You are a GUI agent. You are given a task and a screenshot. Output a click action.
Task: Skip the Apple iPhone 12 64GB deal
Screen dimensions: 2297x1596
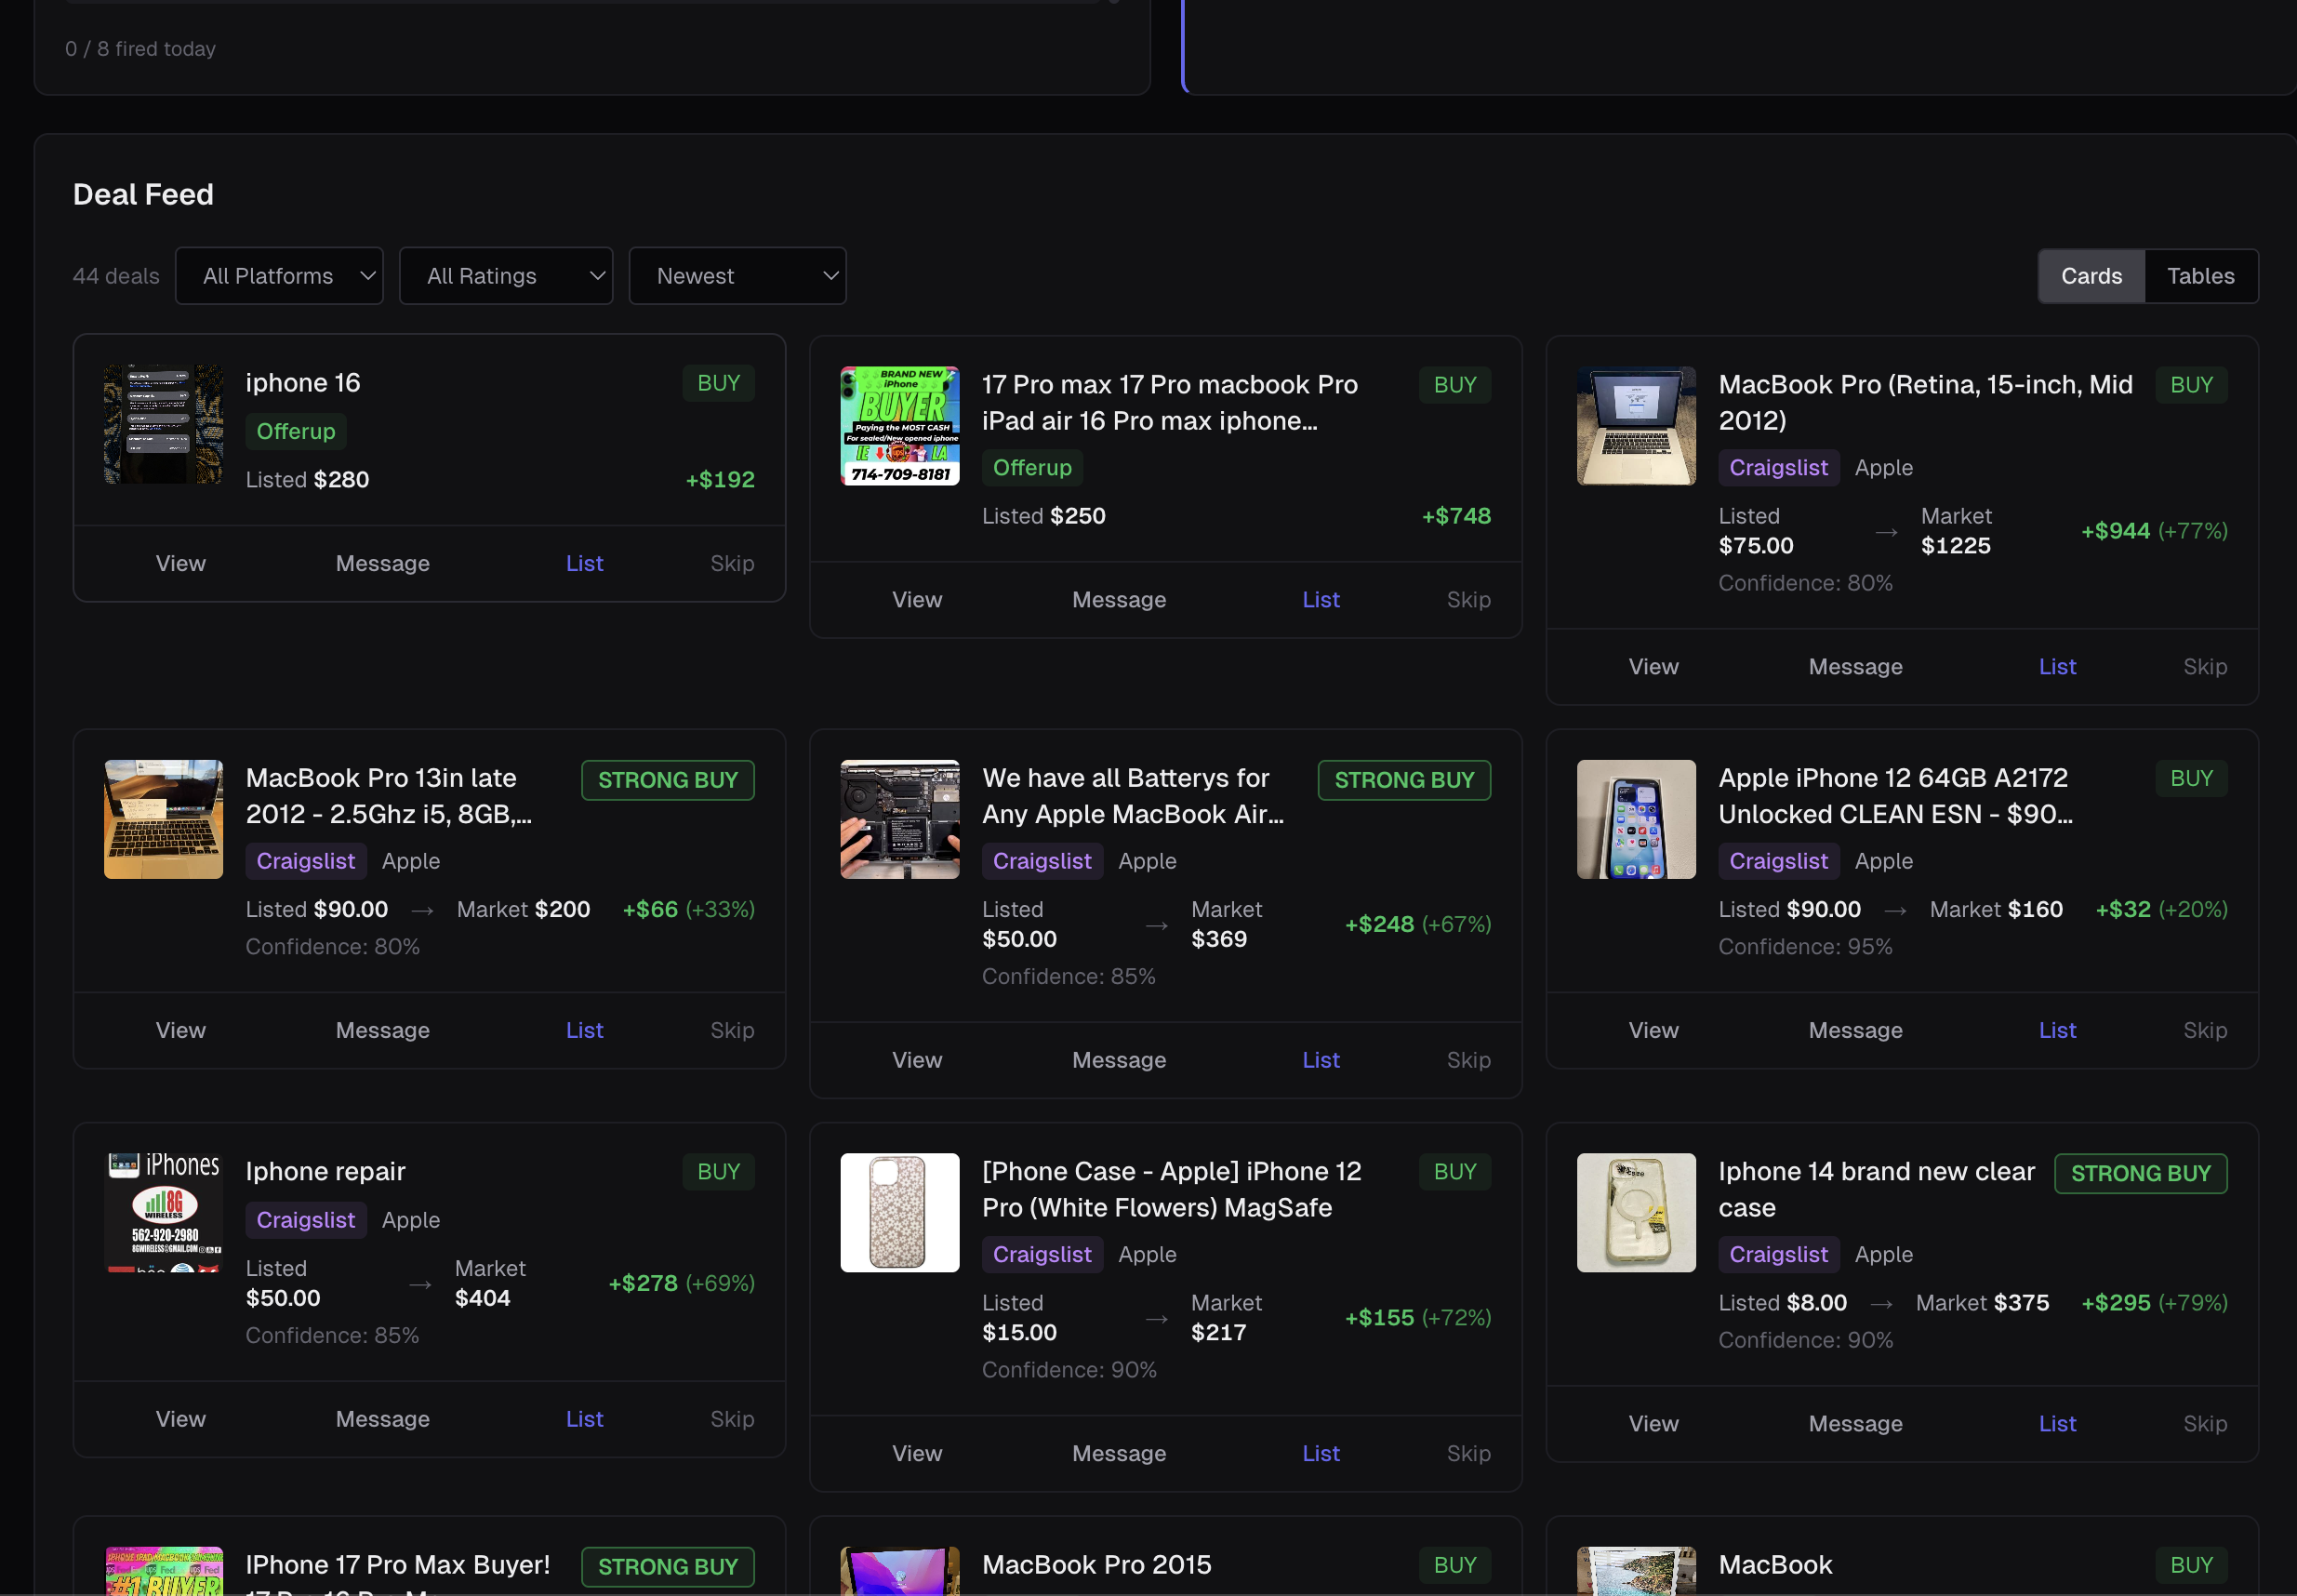point(2205,1030)
